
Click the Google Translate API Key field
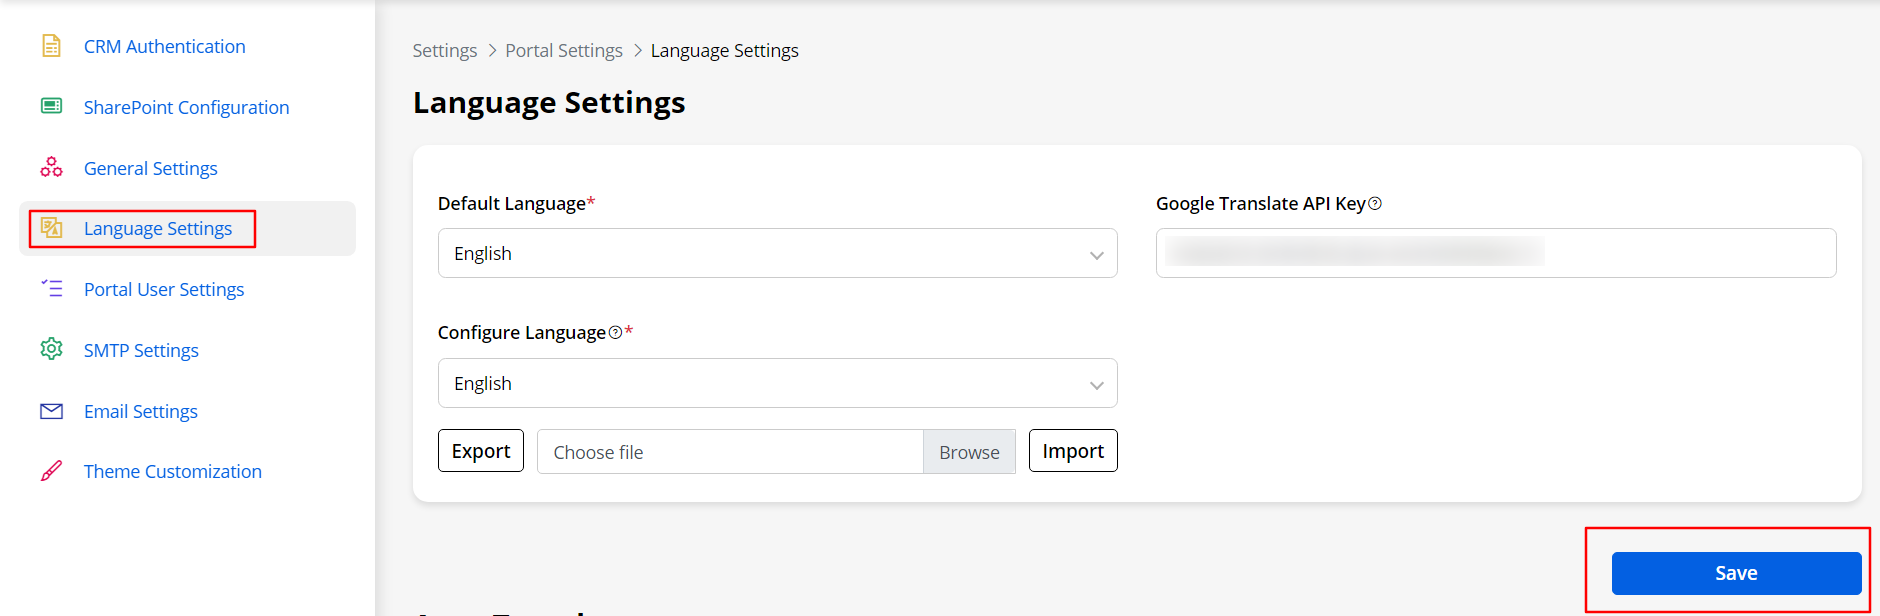coord(1495,254)
